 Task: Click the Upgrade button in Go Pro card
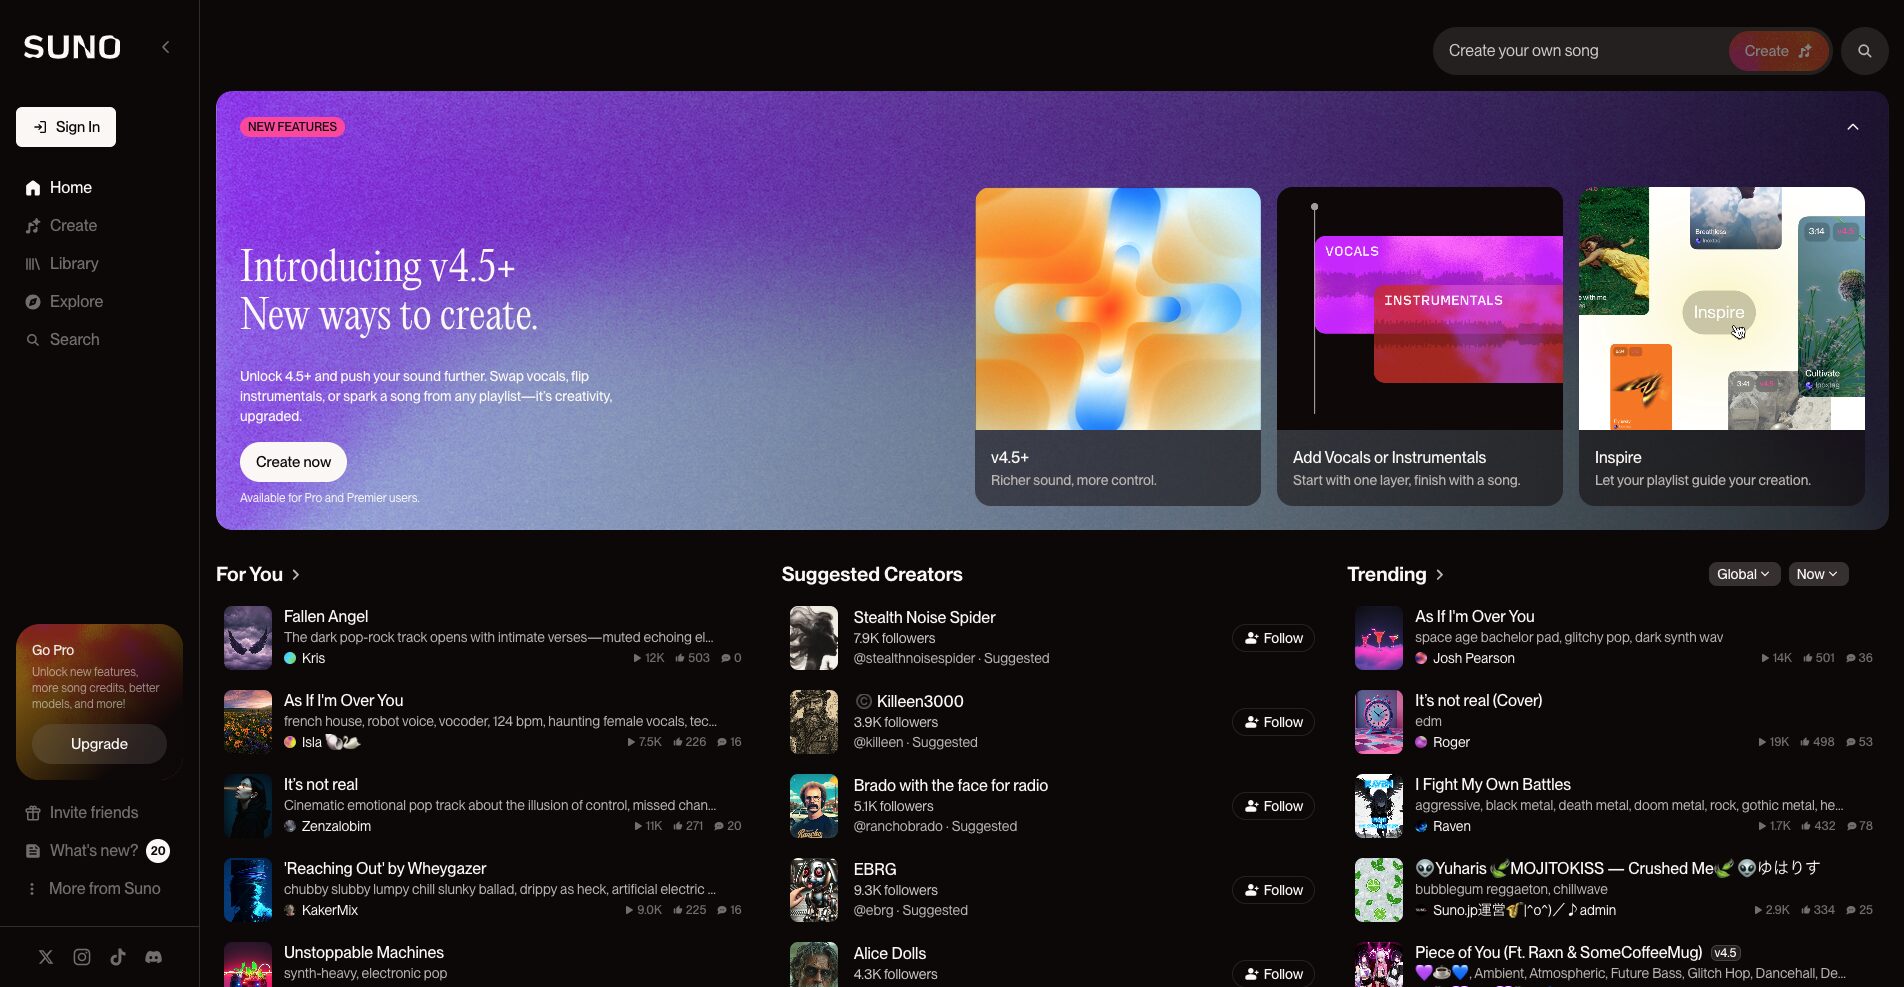[x=99, y=744]
